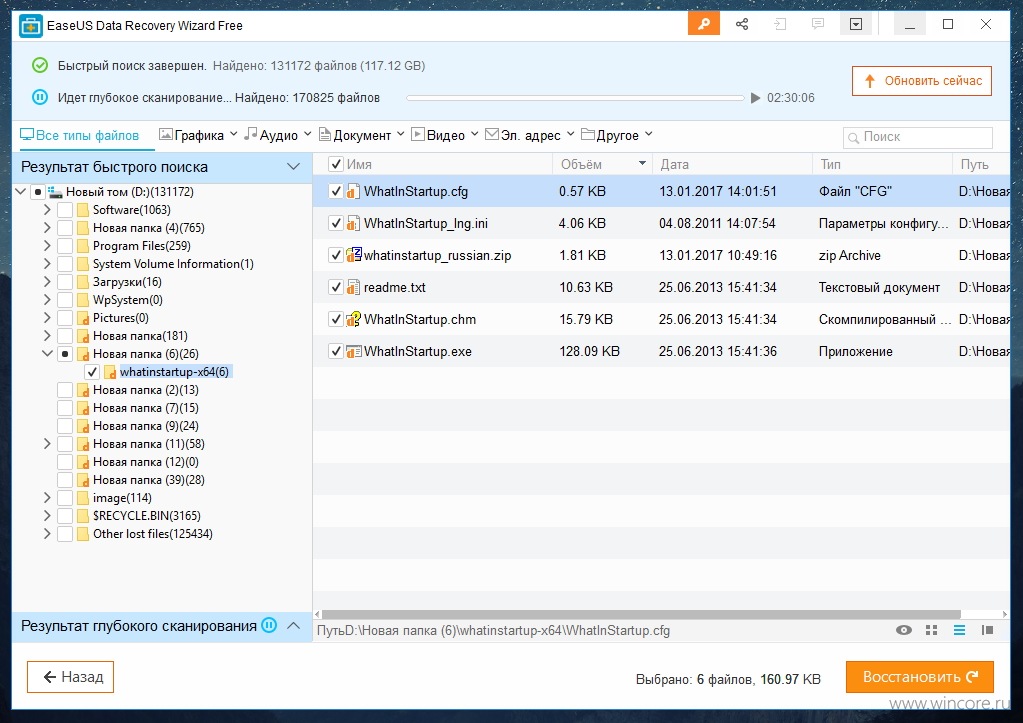The image size is (1023, 723).
Task: Uncheck the WhatInStartup.cfg checkbox
Action: (335, 191)
